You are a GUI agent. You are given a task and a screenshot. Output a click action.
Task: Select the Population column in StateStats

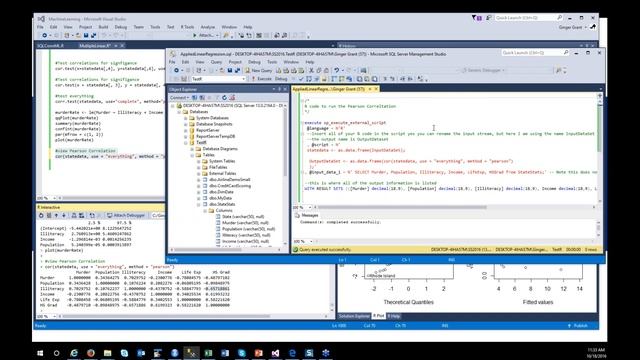(248, 229)
